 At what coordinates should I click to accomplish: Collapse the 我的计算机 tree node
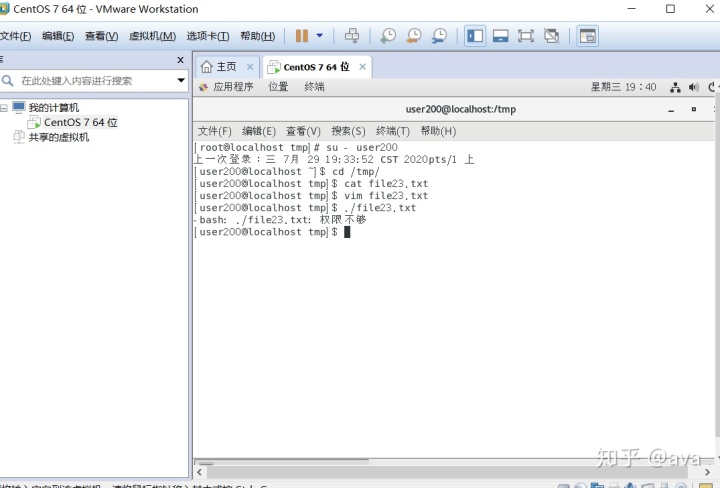coord(4,108)
